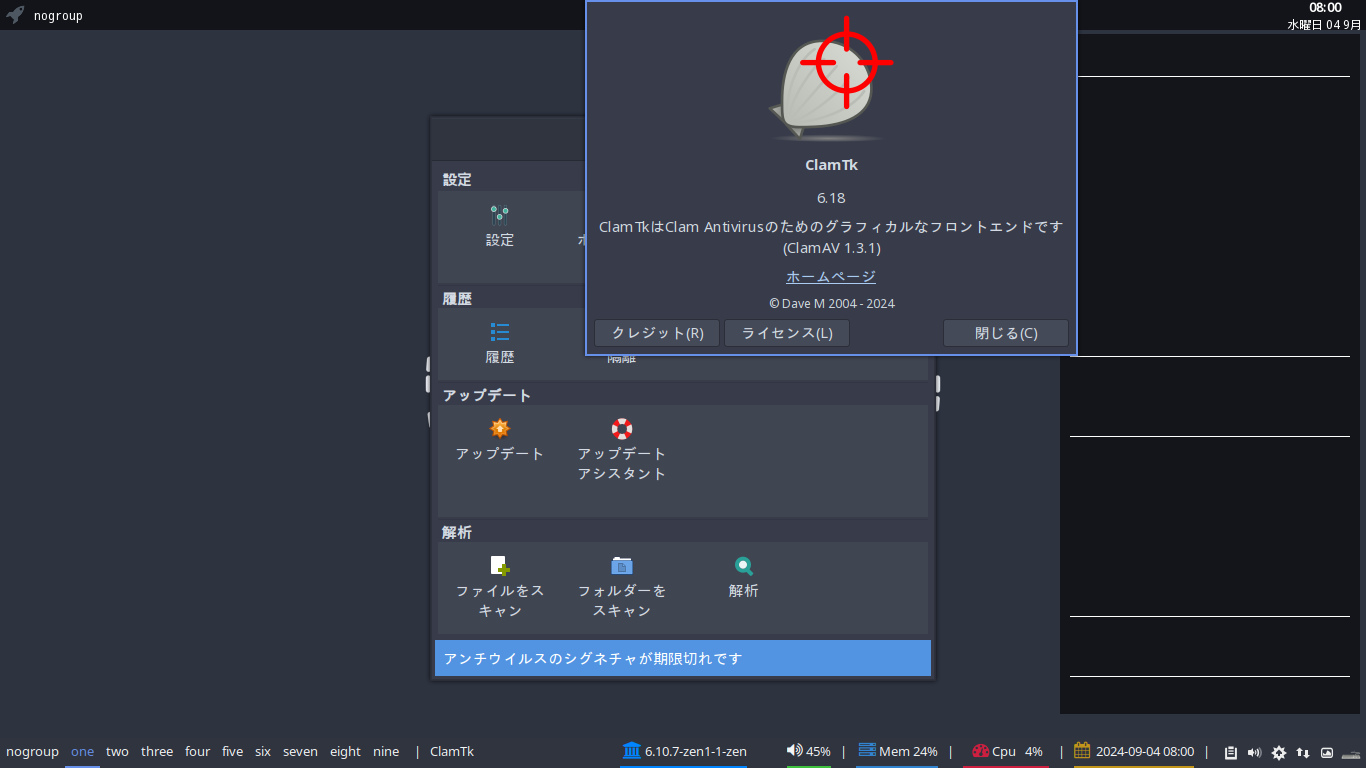Switch to workspace seven
This screenshot has height=768, width=1366.
click(x=300, y=751)
